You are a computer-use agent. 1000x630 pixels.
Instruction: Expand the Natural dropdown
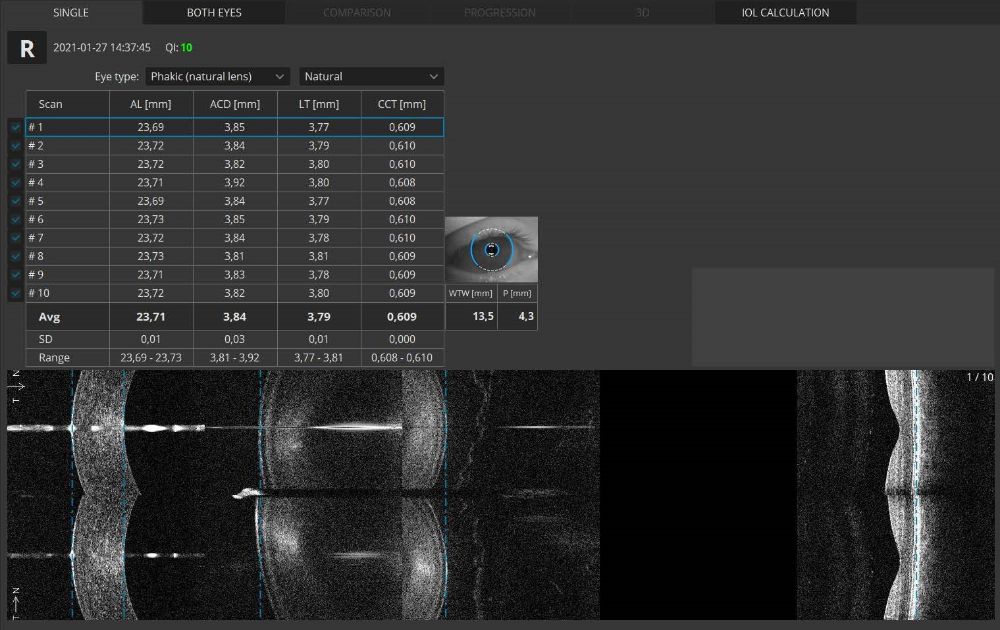point(370,76)
